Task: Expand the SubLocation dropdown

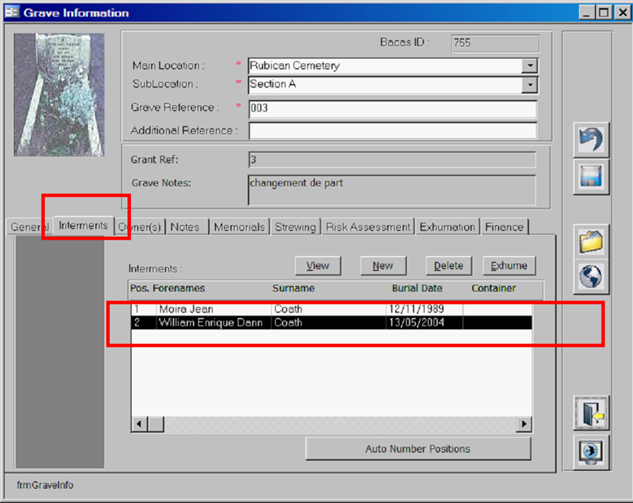Action: [x=529, y=85]
